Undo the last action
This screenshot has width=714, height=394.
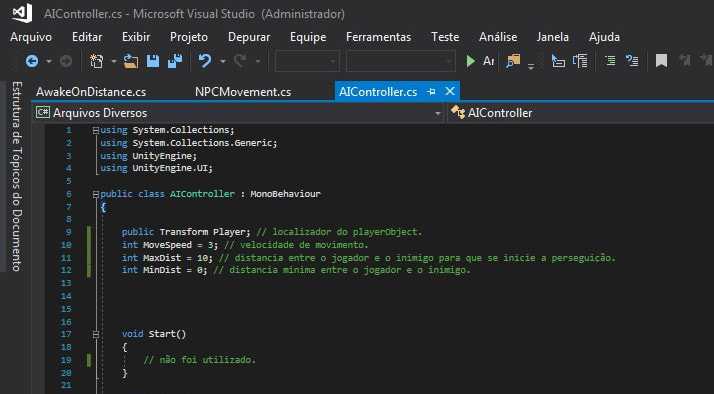tap(205, 61)
